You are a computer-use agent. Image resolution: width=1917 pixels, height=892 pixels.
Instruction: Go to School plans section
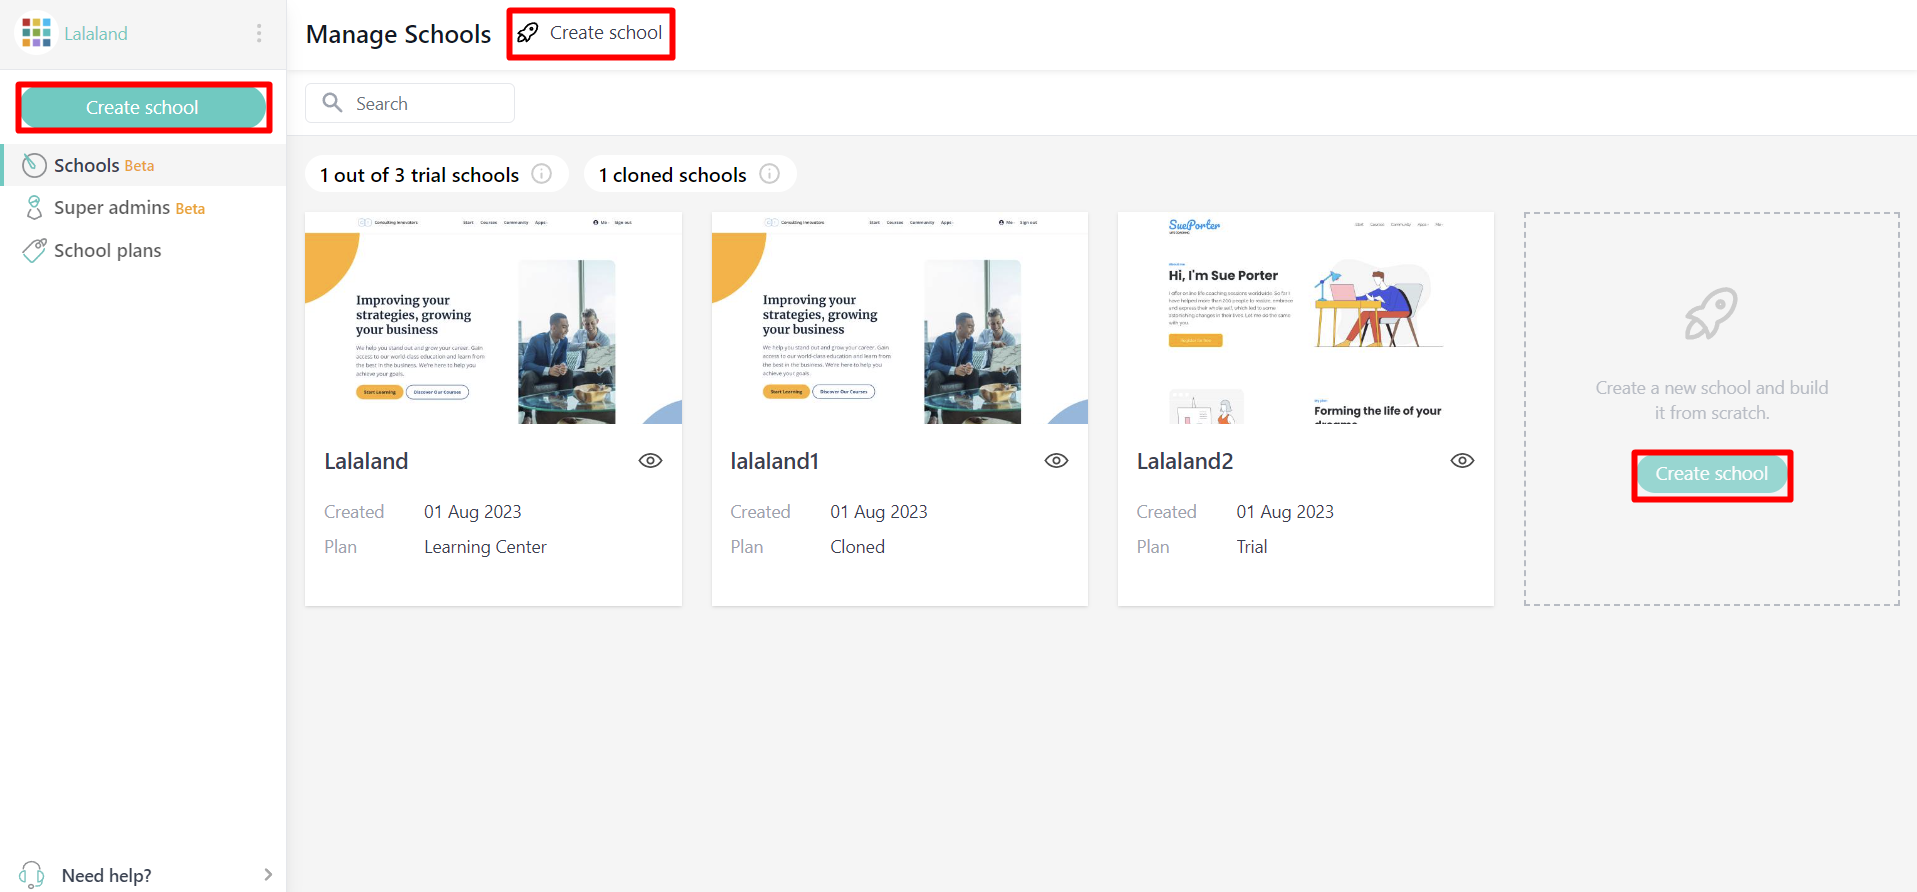(107, 251)
